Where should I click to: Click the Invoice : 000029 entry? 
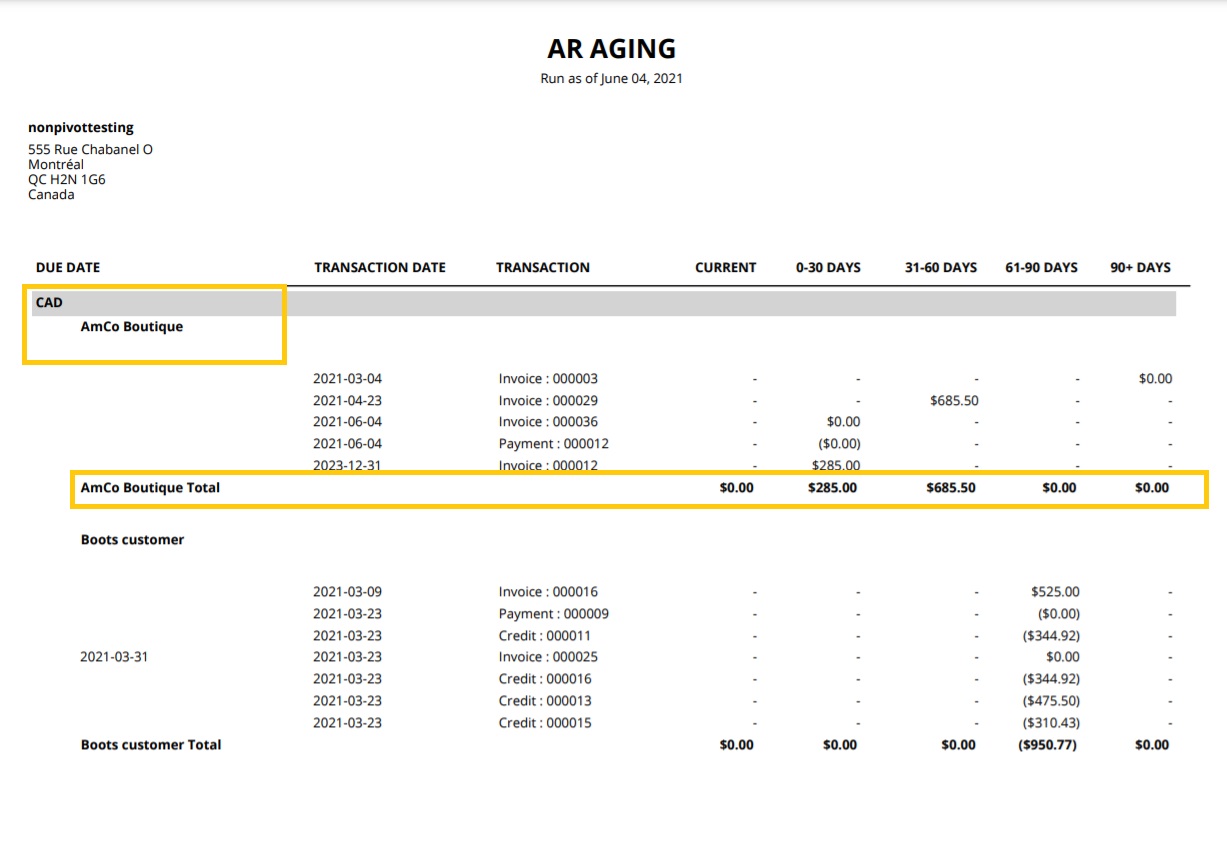(548, 400)
